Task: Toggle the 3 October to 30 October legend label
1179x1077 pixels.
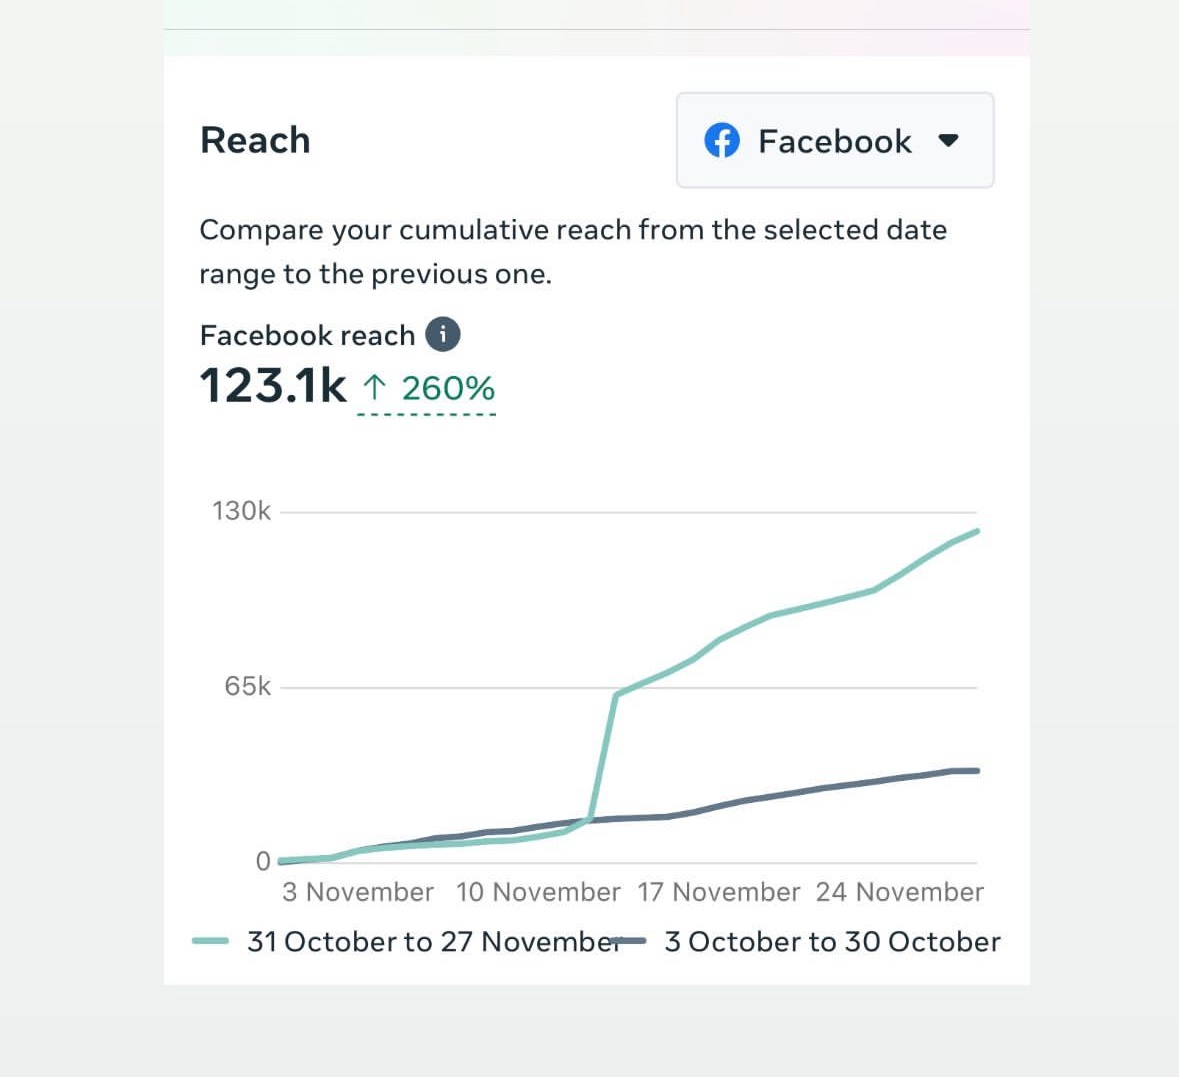Action: click(832, 942)
